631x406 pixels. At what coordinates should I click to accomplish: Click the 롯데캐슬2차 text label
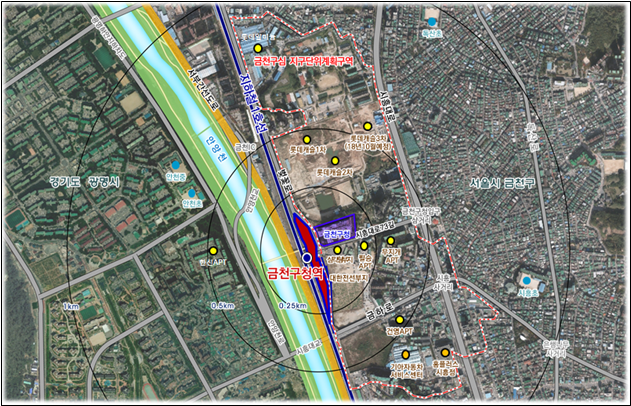click(x=335, y=172)
